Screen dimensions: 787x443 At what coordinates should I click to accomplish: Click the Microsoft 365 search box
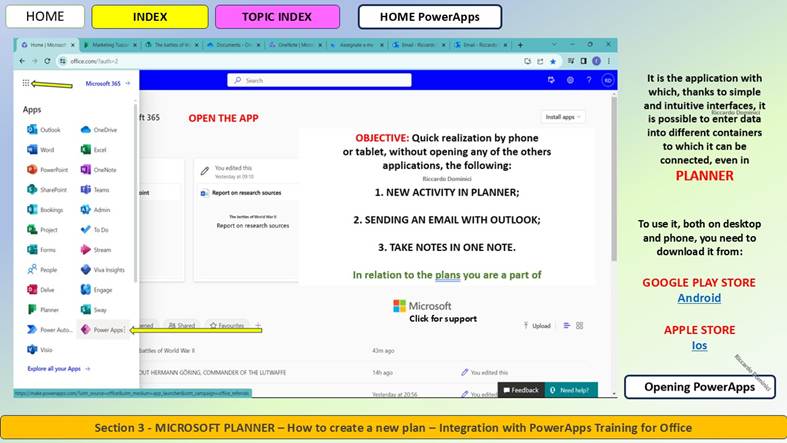point(319,80)
